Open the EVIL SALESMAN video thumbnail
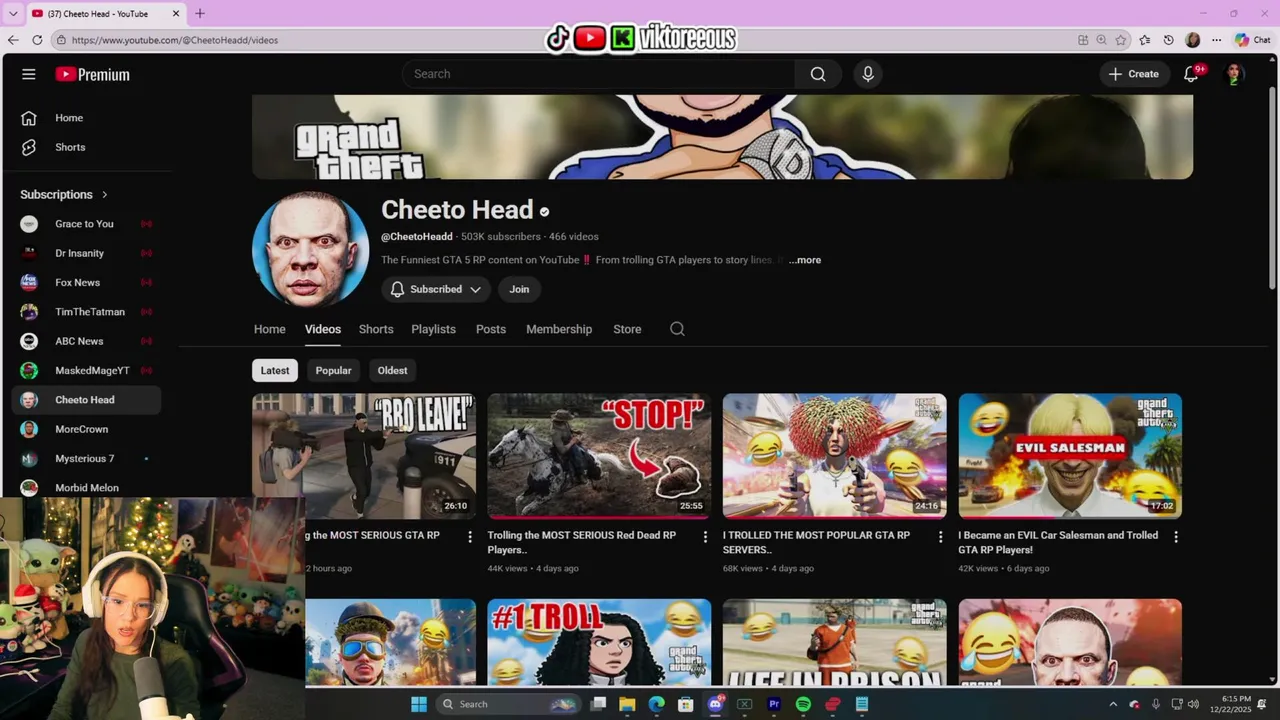 [x=1070, y=456]
